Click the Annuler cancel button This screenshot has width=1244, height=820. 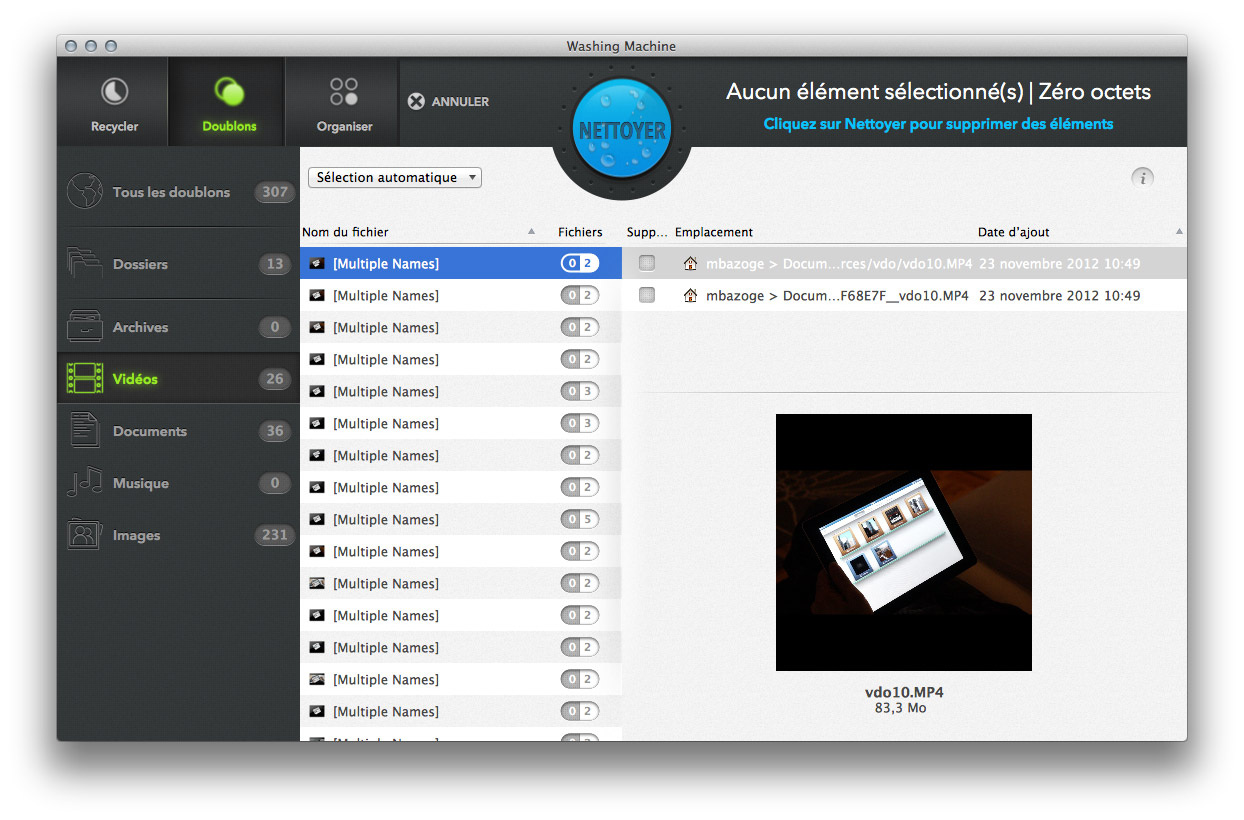tap(448, 101)
